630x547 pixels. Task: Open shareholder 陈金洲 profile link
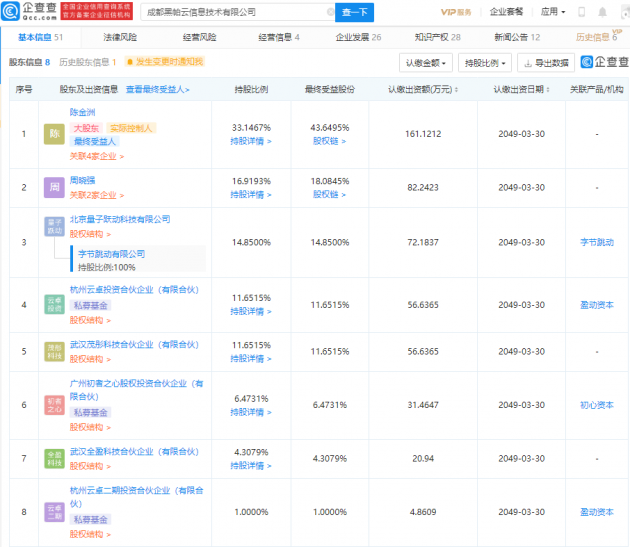pyautogui.click(x=82, y=112)
